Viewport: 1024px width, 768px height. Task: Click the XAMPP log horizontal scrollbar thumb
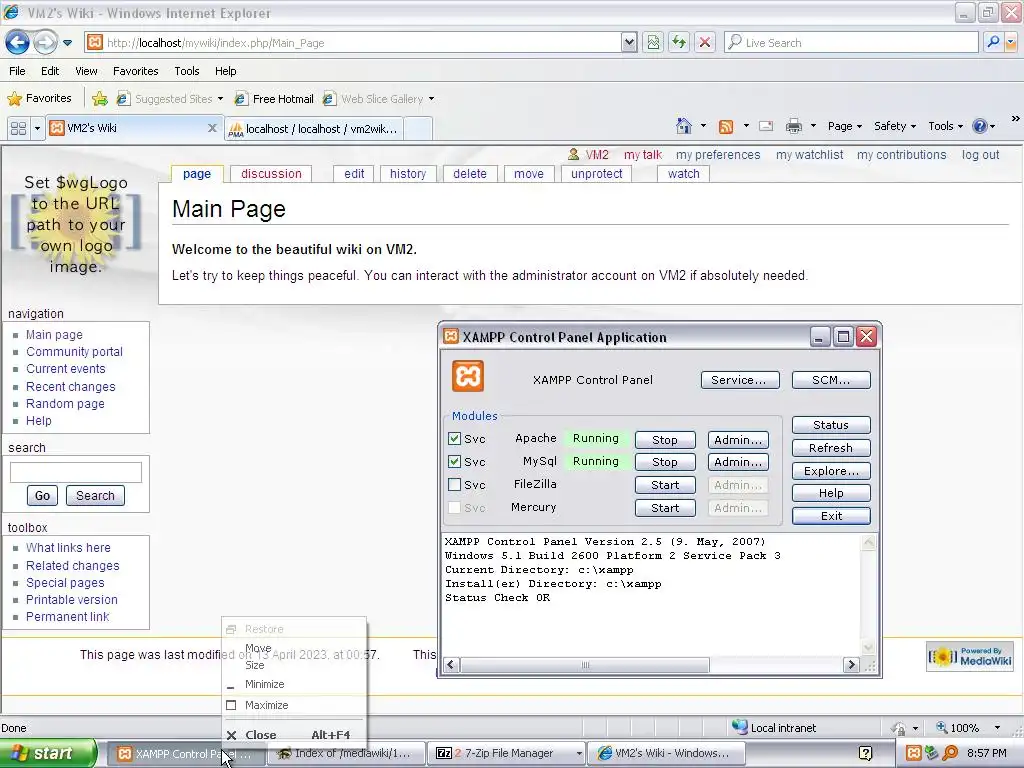coord(585,665)
